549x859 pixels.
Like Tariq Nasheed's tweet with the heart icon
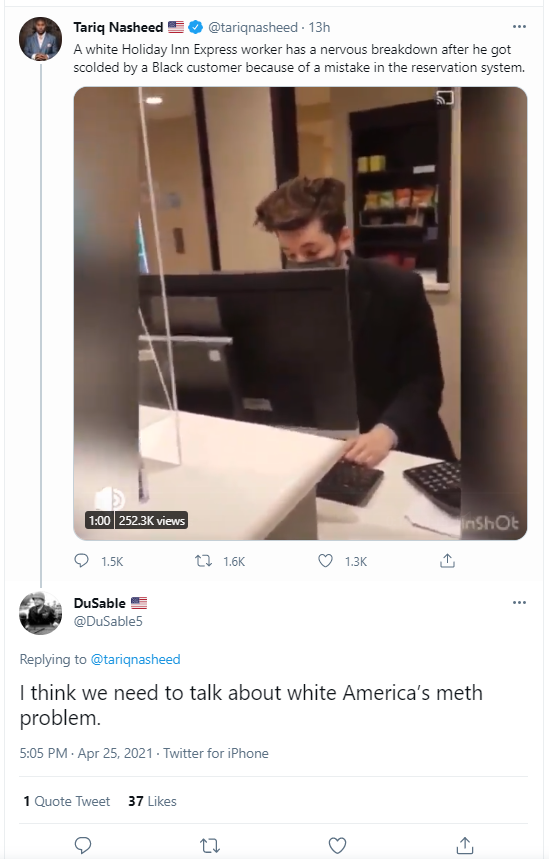tap(325, 561)
